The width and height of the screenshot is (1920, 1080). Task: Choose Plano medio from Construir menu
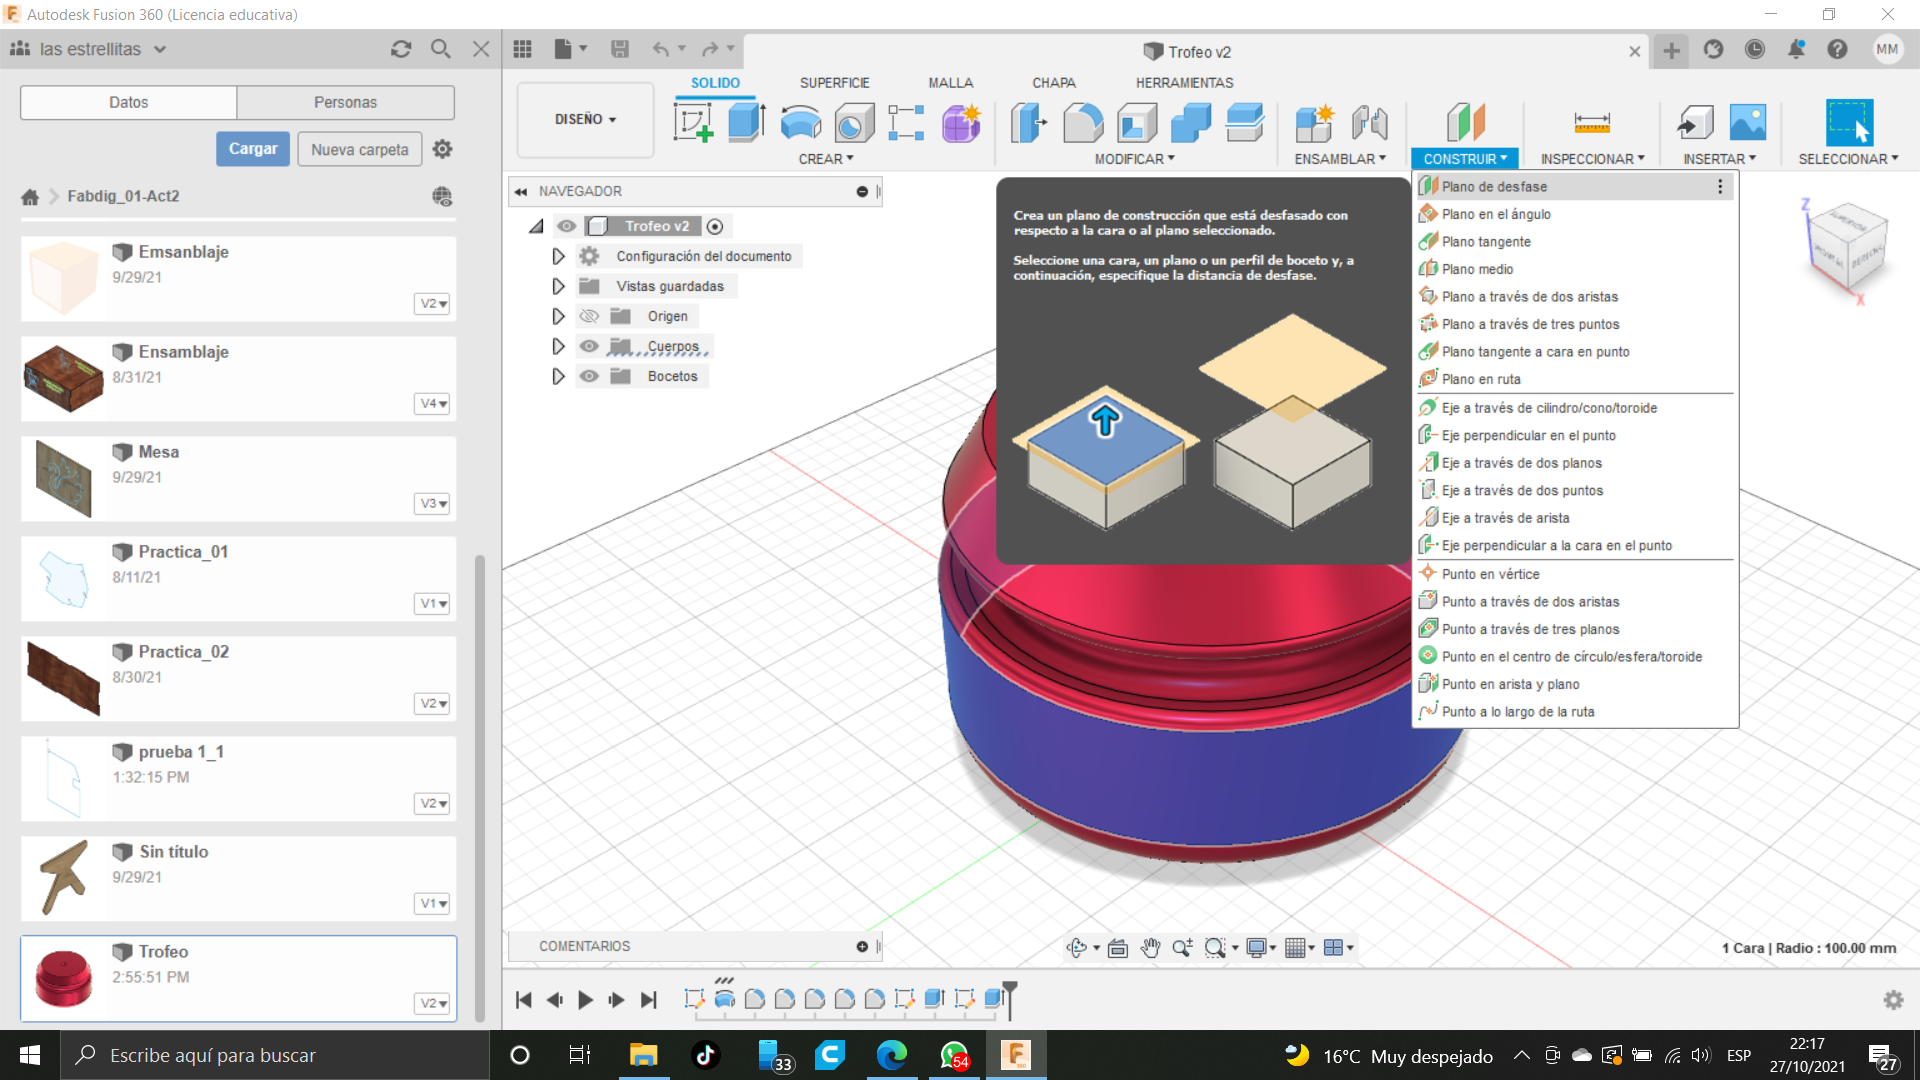point(1477,269)
